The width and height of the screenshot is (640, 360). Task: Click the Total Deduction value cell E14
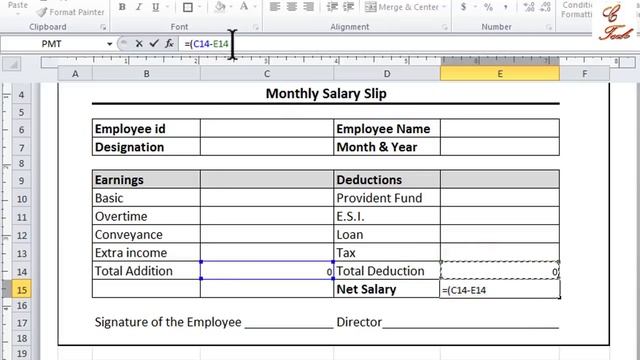click(x=500, y=271)
